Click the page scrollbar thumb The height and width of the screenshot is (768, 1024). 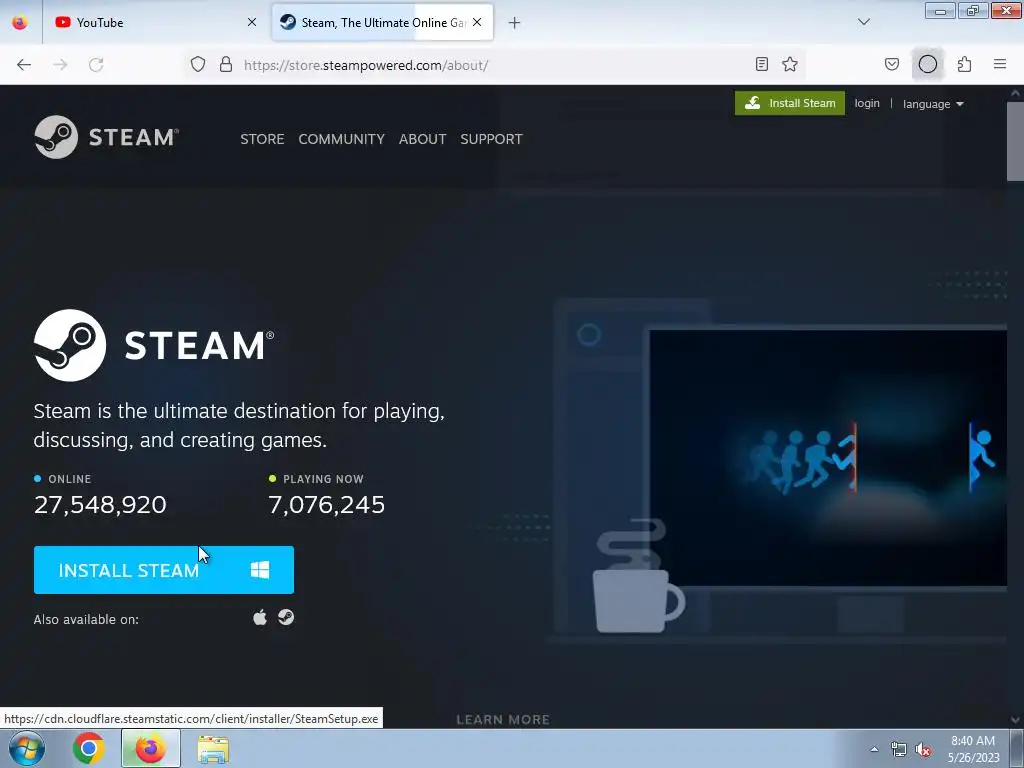click(1015, 140)
